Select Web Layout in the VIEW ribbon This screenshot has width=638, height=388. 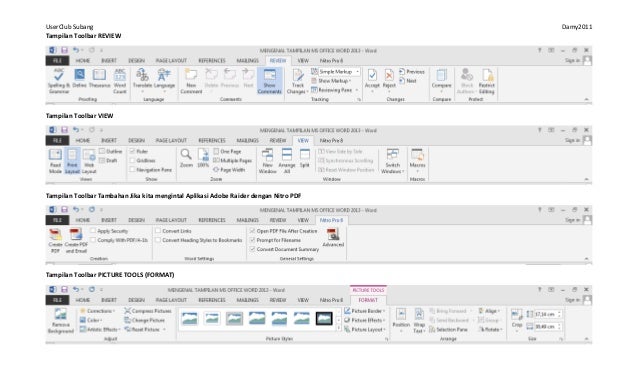click(89, 161)
